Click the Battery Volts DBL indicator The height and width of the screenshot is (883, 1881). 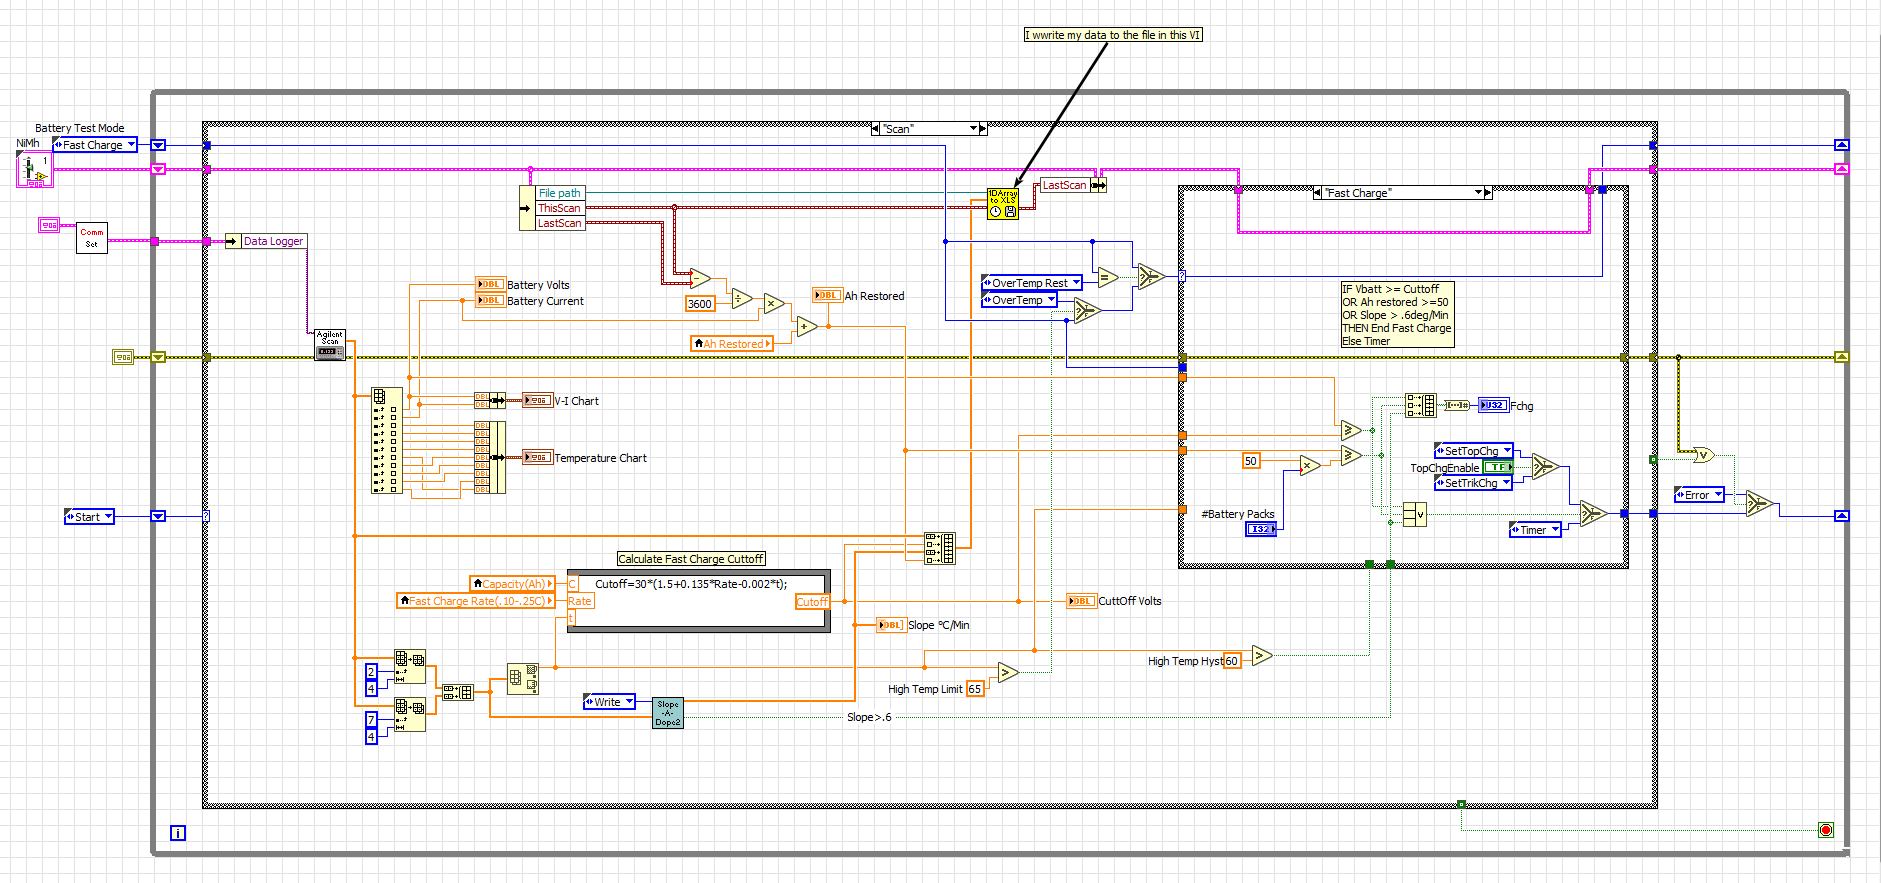(490, 285)
